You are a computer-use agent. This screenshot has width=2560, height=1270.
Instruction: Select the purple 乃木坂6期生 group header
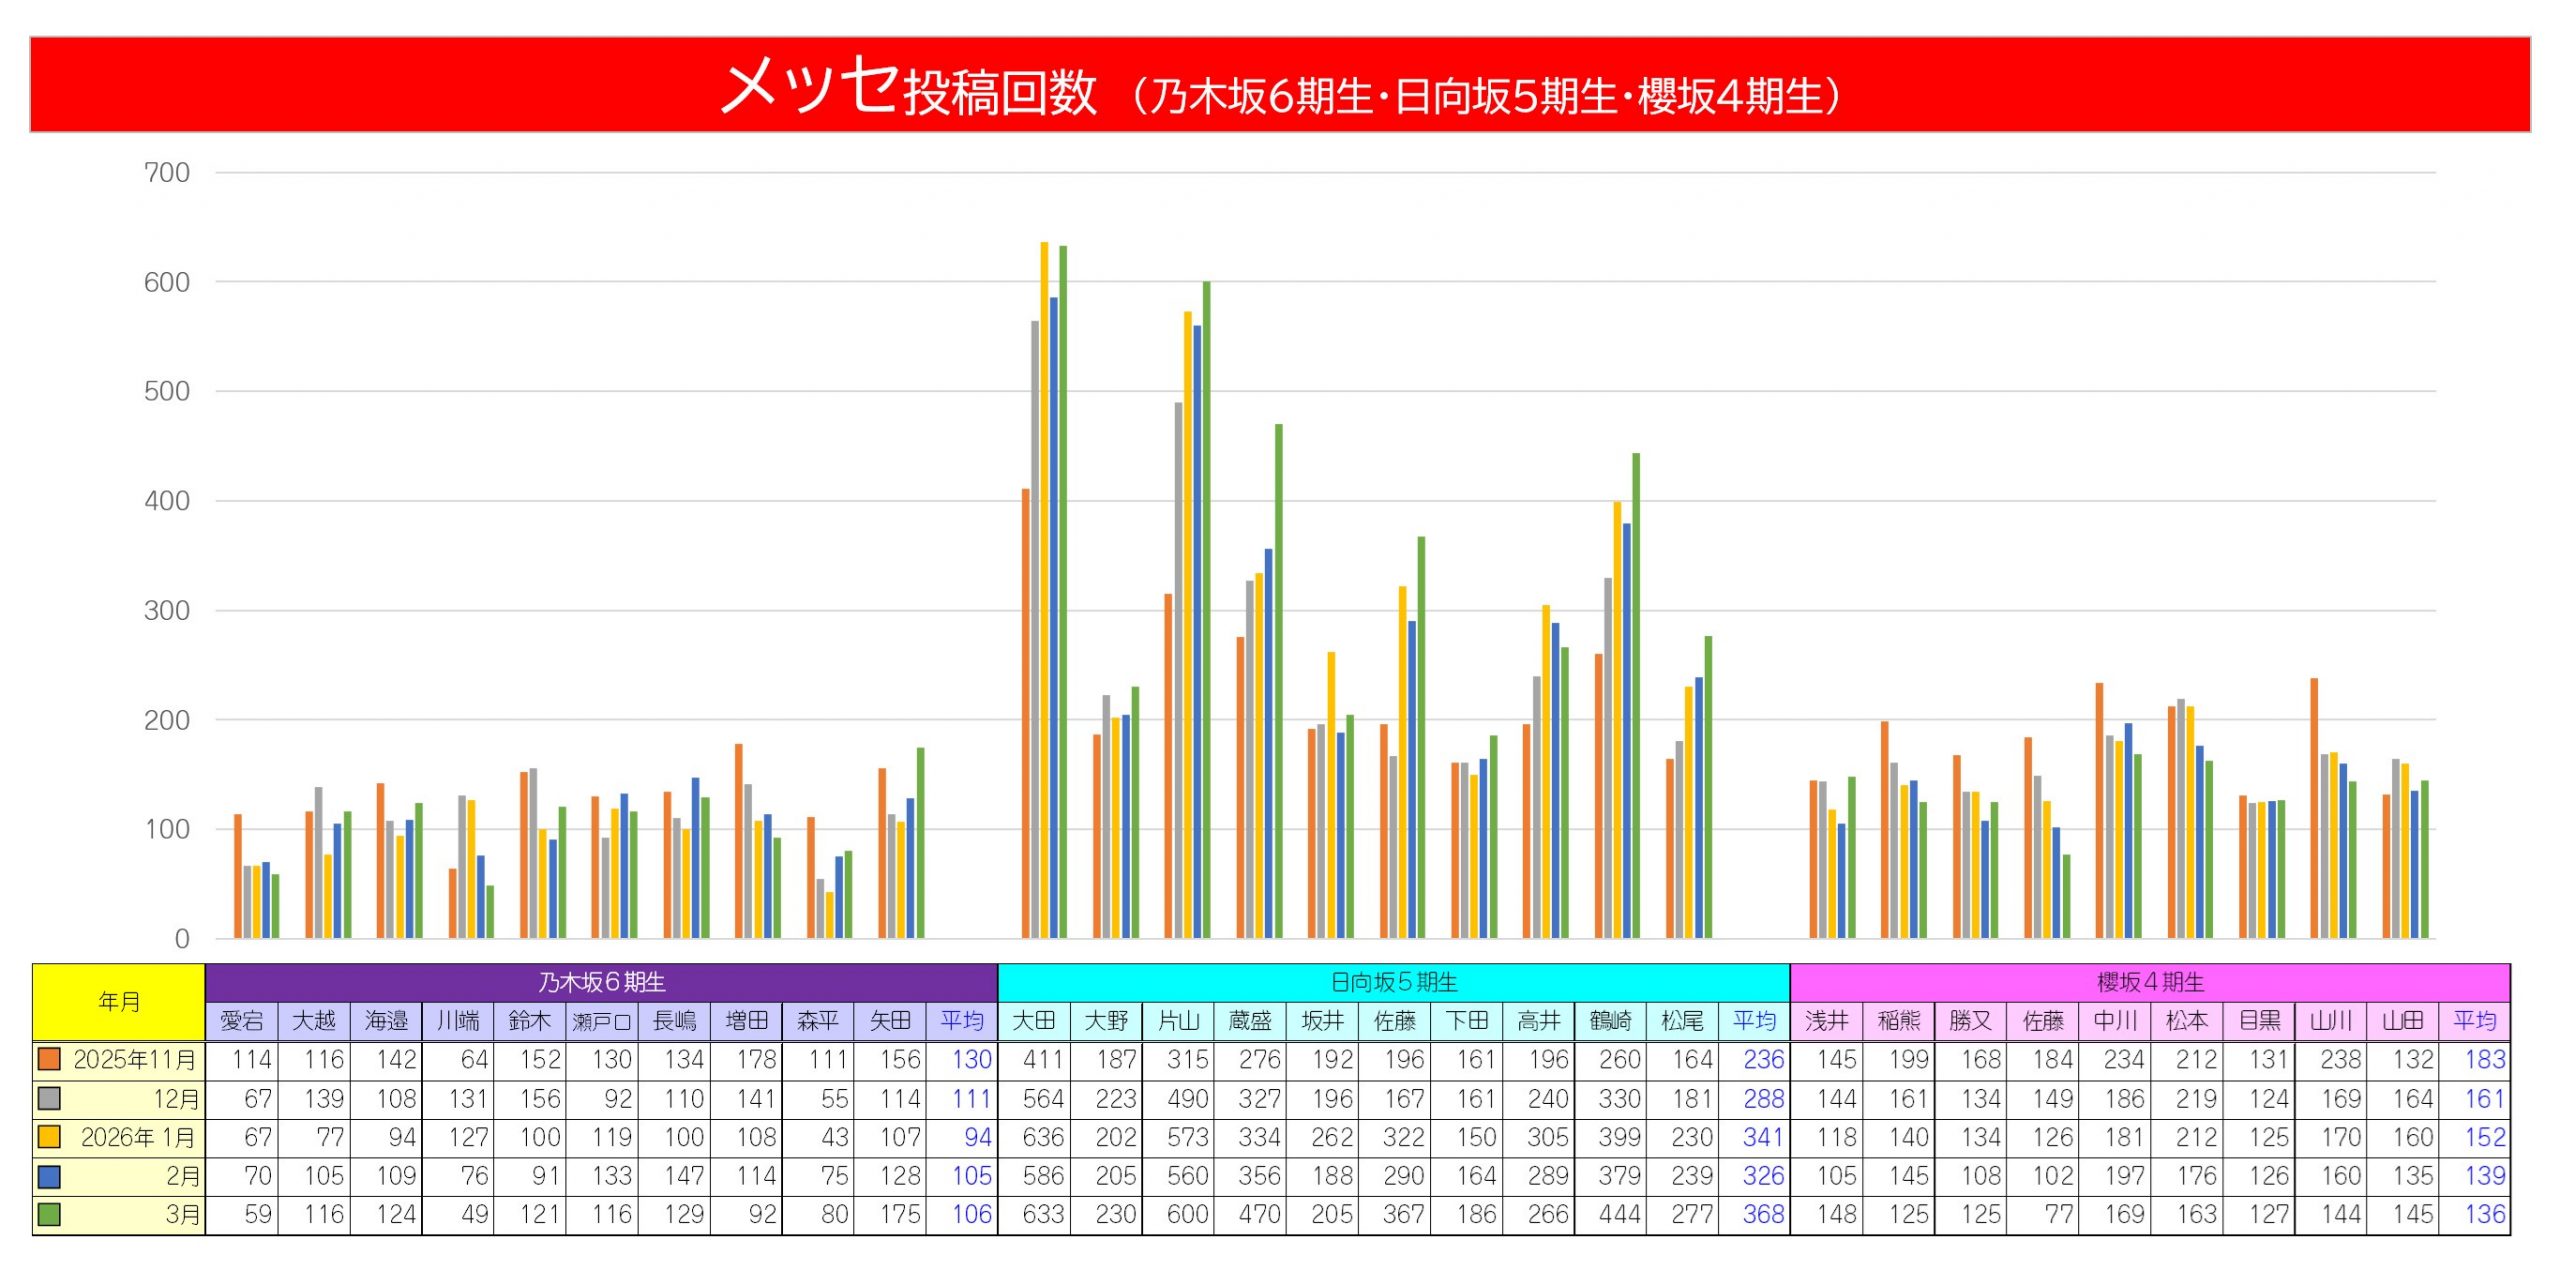[601, 982]
